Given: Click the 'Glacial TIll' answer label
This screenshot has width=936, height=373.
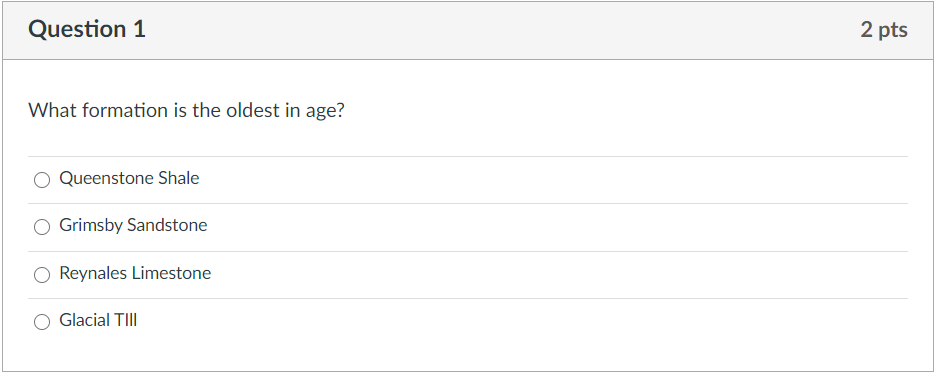Looking at the screenshot, I should pos(98,320).
